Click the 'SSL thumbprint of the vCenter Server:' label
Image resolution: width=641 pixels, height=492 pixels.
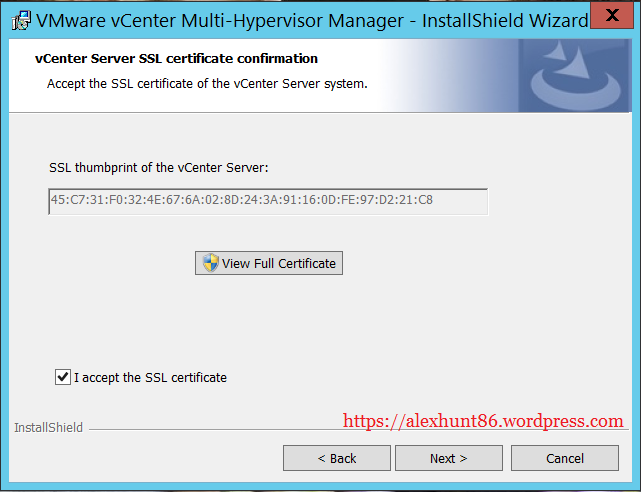[159, 168]
